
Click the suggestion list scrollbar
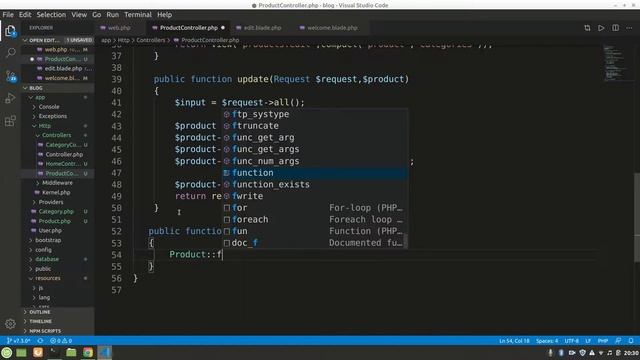pos(405,240)
